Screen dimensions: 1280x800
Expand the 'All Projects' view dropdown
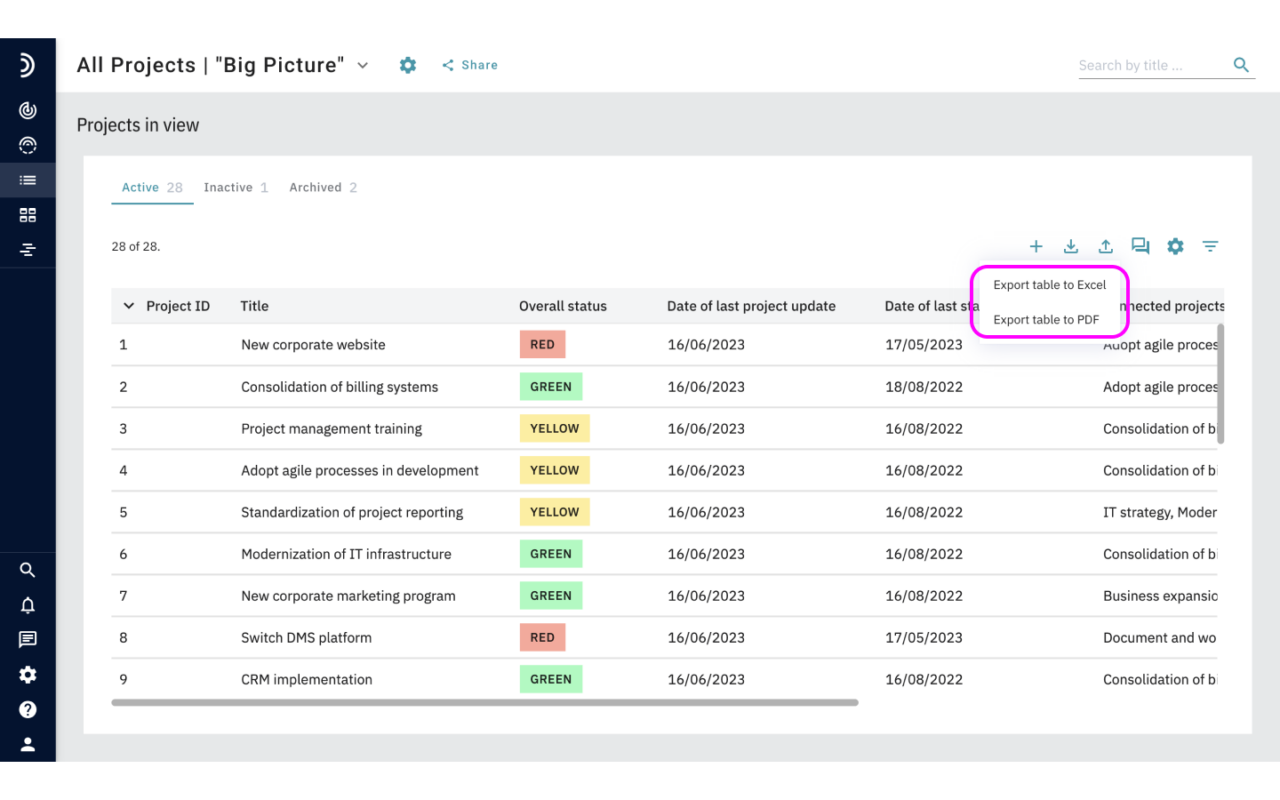click(362, 64)
